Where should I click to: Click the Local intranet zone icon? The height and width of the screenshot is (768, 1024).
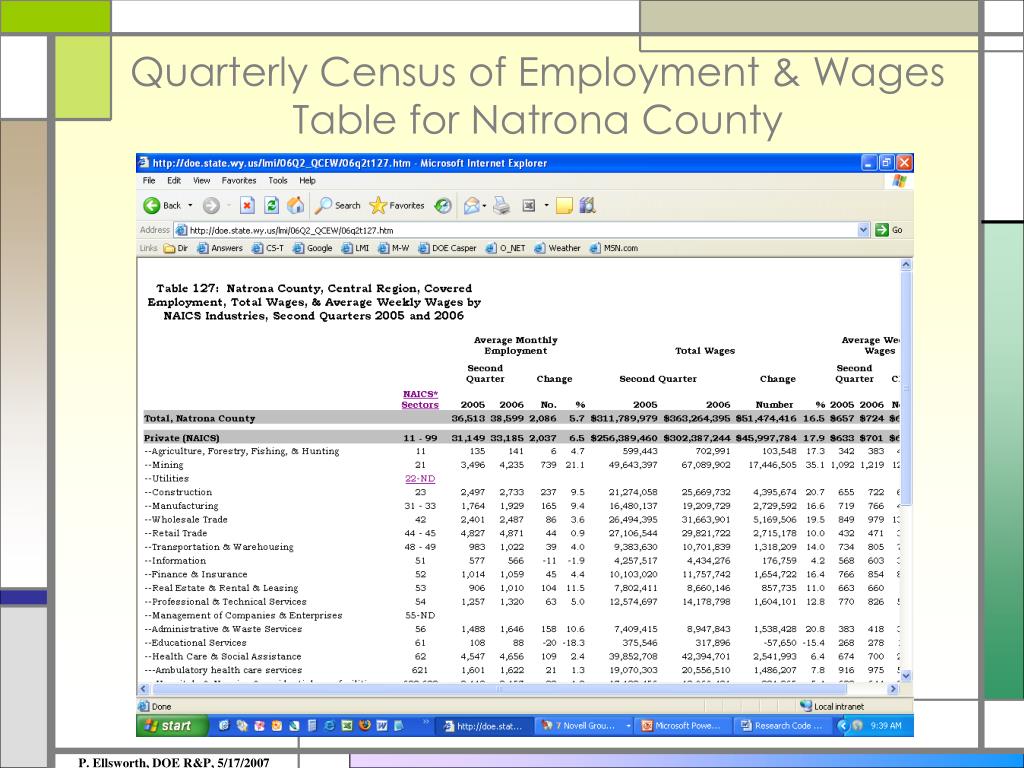[x=806, y=706]
